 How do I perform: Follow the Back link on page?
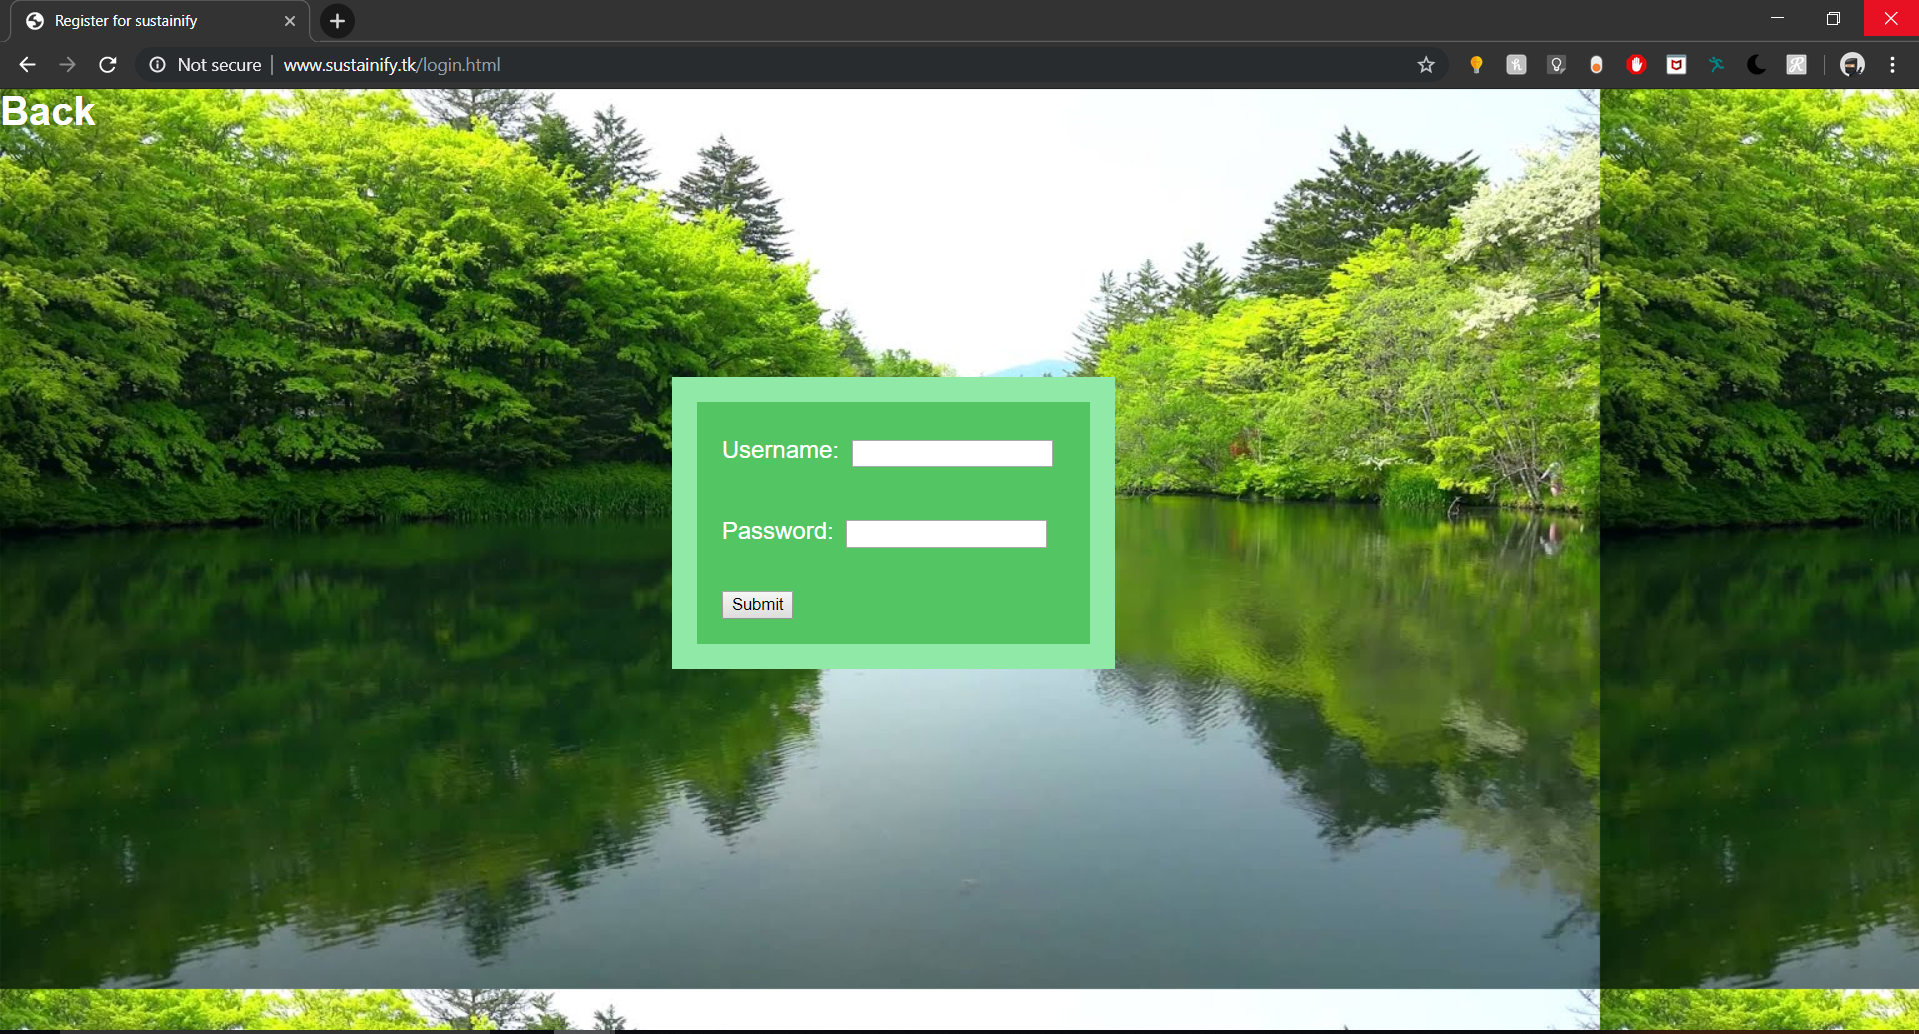coord(48,111)
